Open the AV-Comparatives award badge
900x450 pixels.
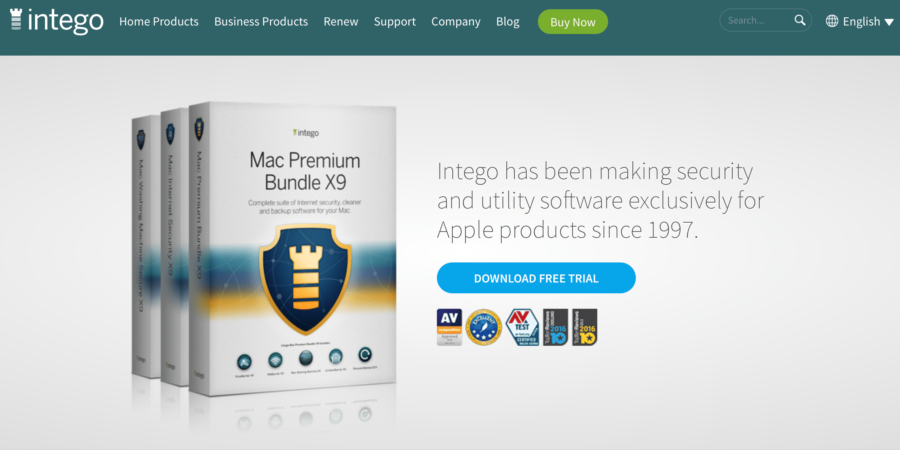pyautogui.click(x=449, y=327)
